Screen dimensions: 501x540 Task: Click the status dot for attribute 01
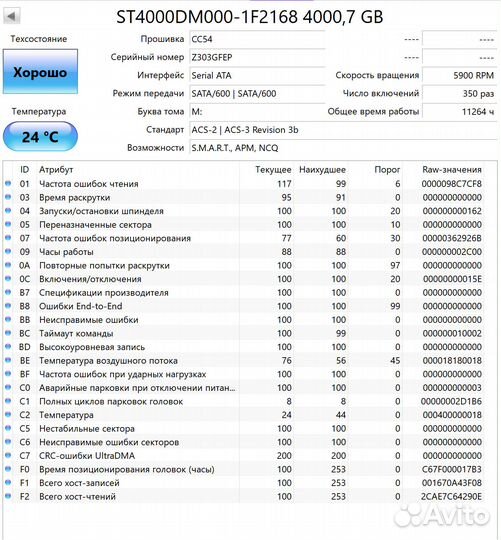8,184
